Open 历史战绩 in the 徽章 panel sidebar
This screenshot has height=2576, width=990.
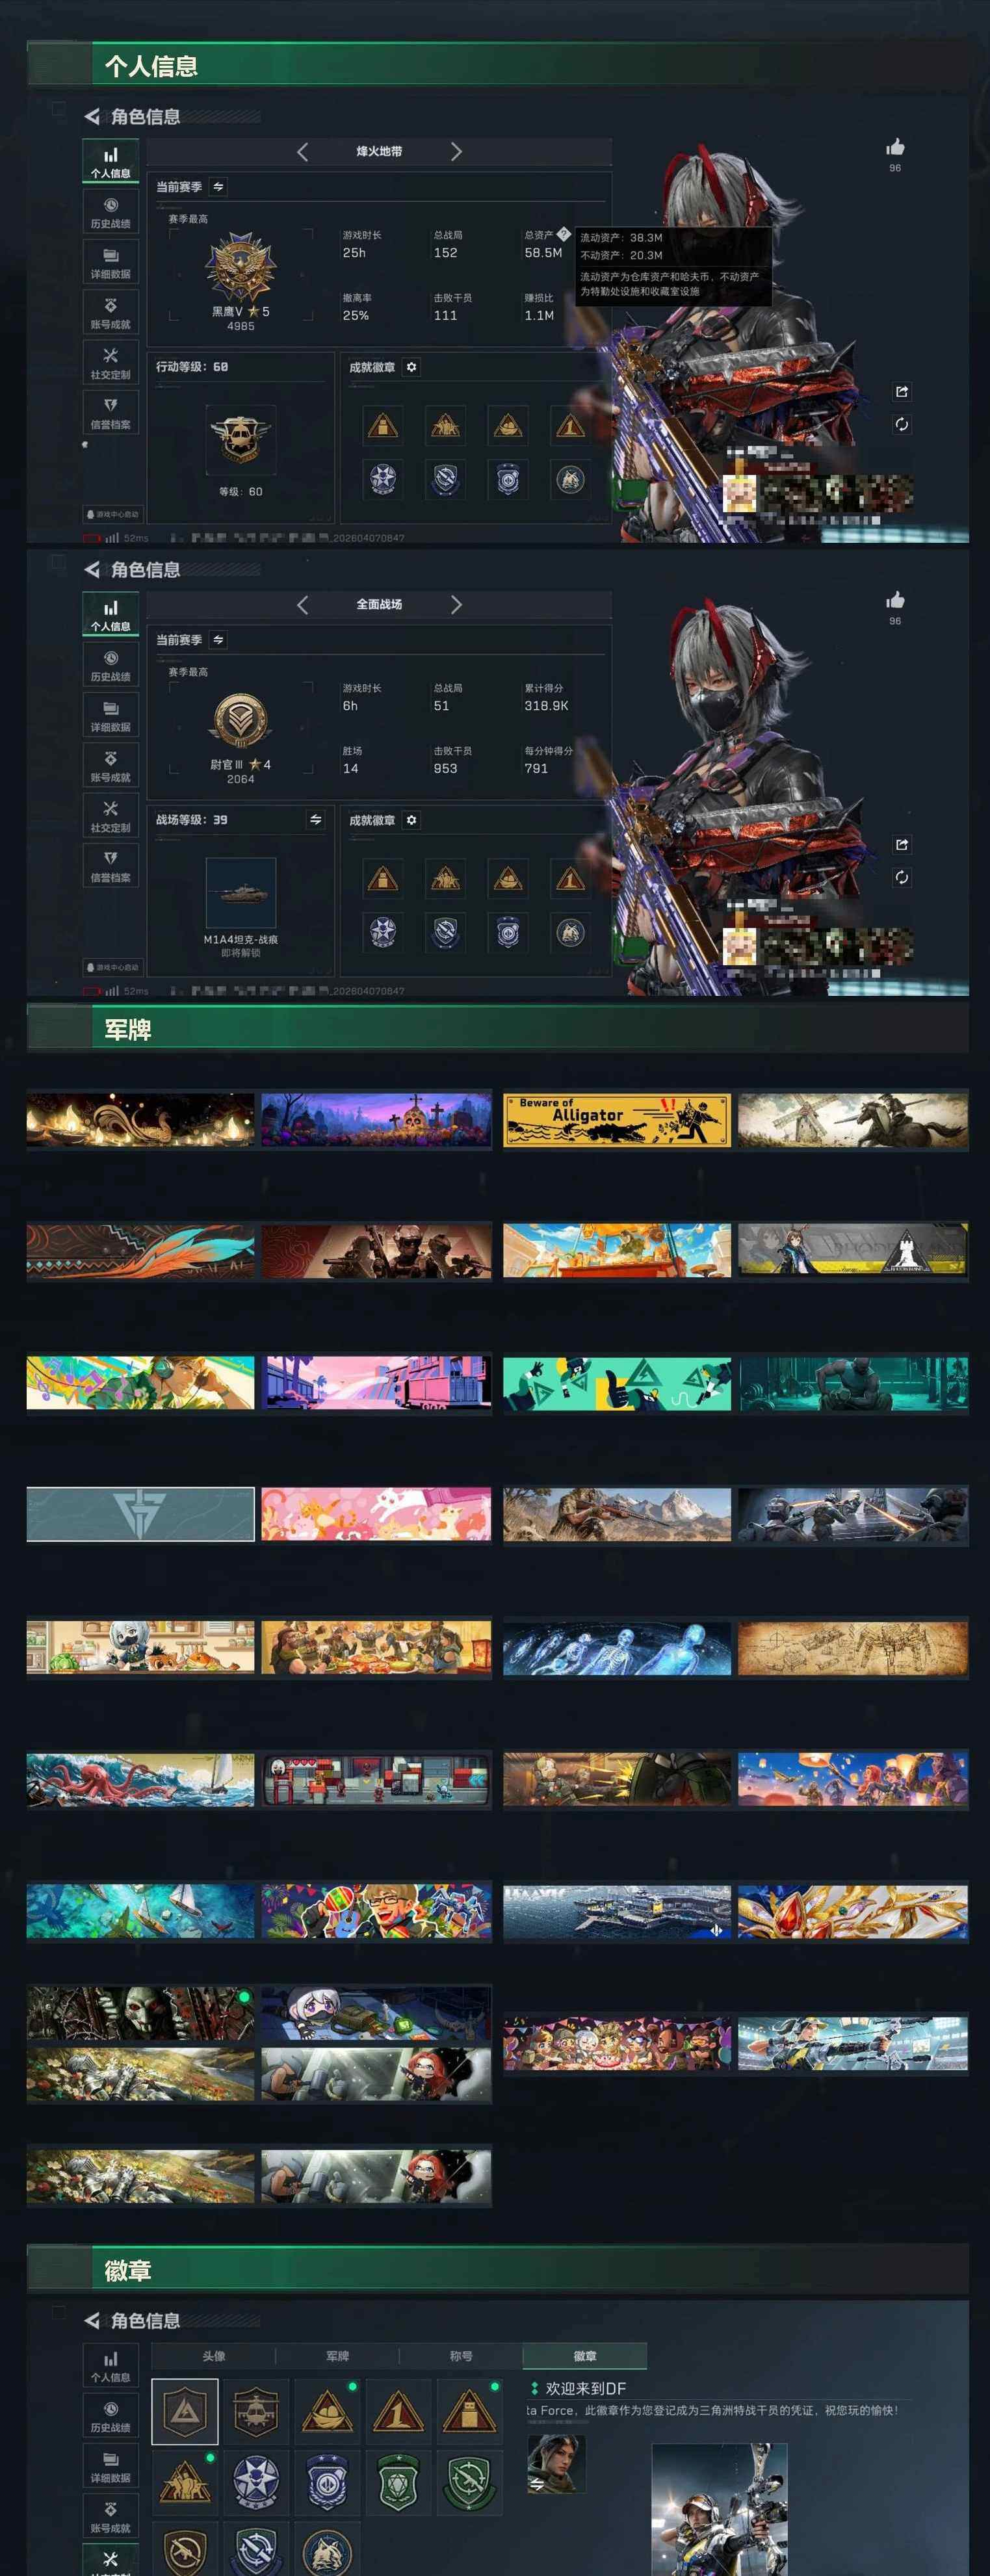(110, 2417)
